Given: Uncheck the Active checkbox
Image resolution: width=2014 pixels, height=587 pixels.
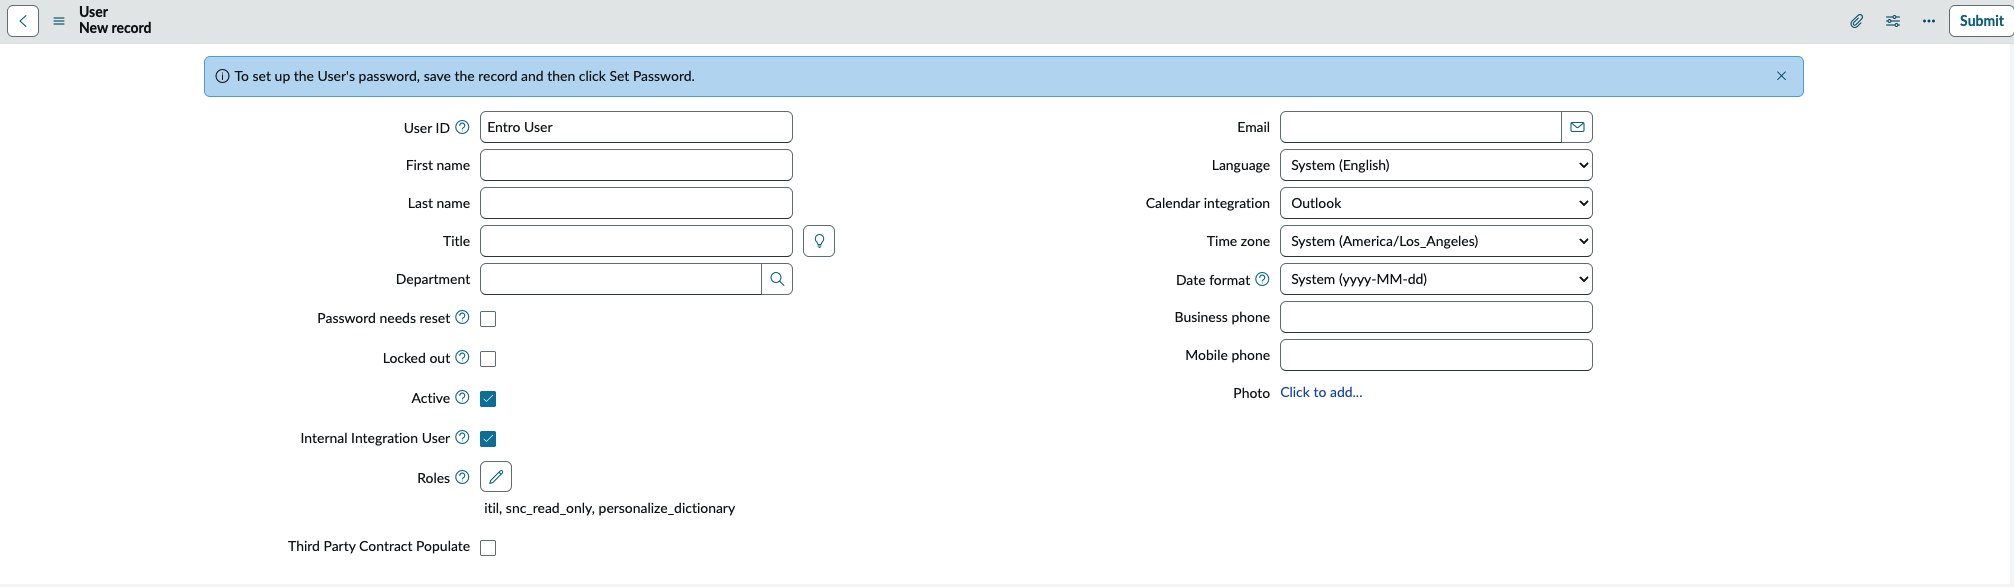Looking at the screenshot, I should pyautogui.click(x=488, y=399).
